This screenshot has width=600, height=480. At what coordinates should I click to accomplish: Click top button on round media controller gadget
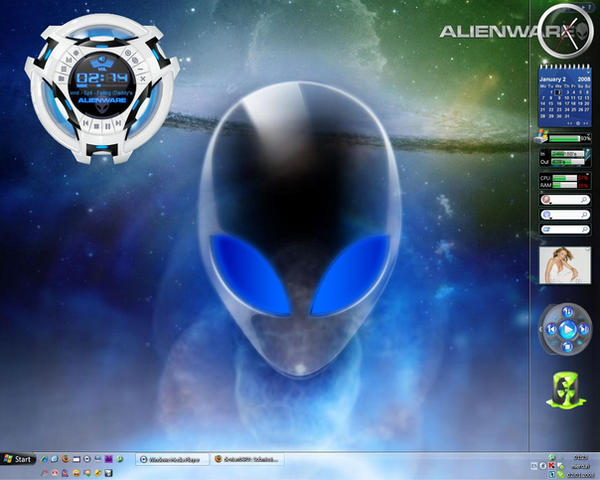567,312
